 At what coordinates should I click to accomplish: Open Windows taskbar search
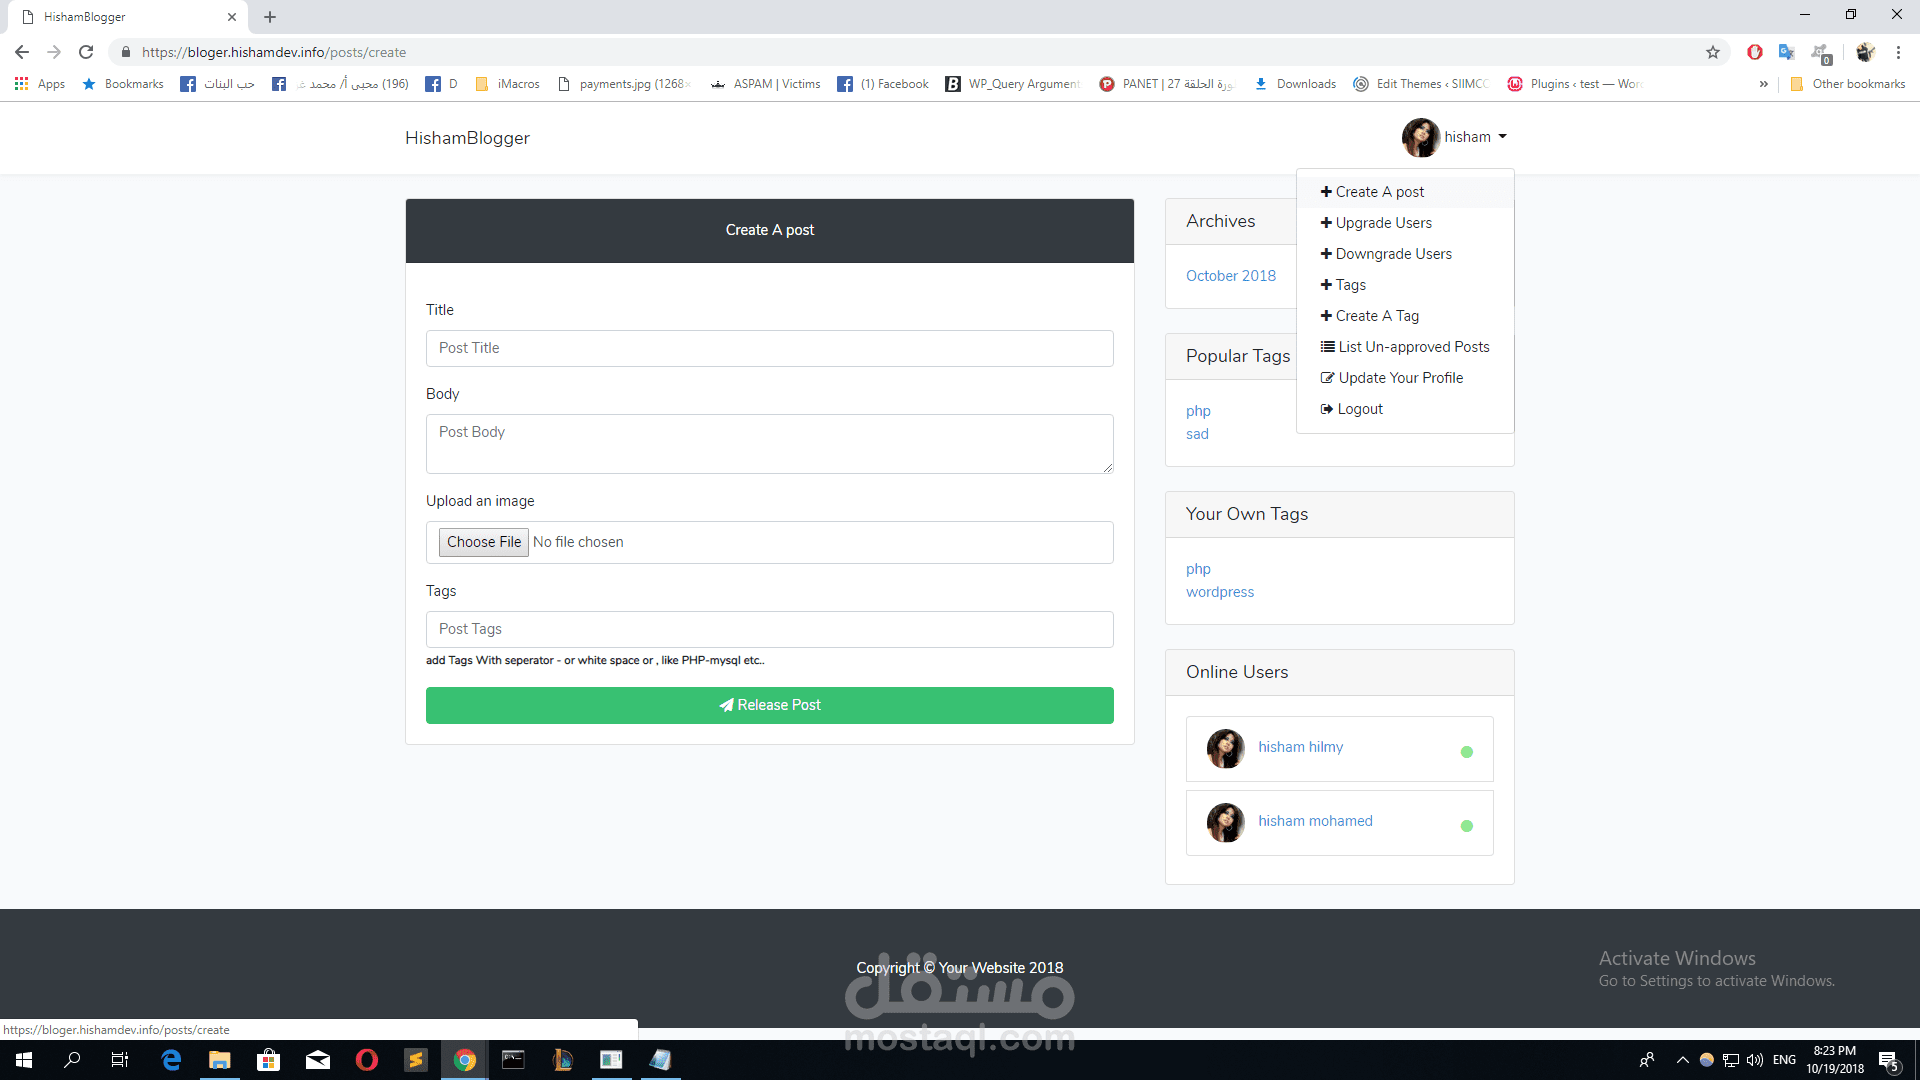72,1060
